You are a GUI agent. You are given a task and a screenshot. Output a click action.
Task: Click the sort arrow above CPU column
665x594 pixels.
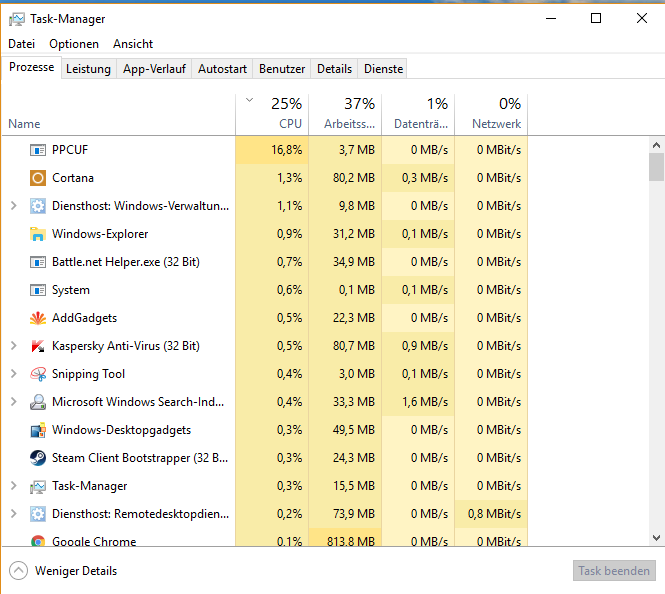pos(249,100)
